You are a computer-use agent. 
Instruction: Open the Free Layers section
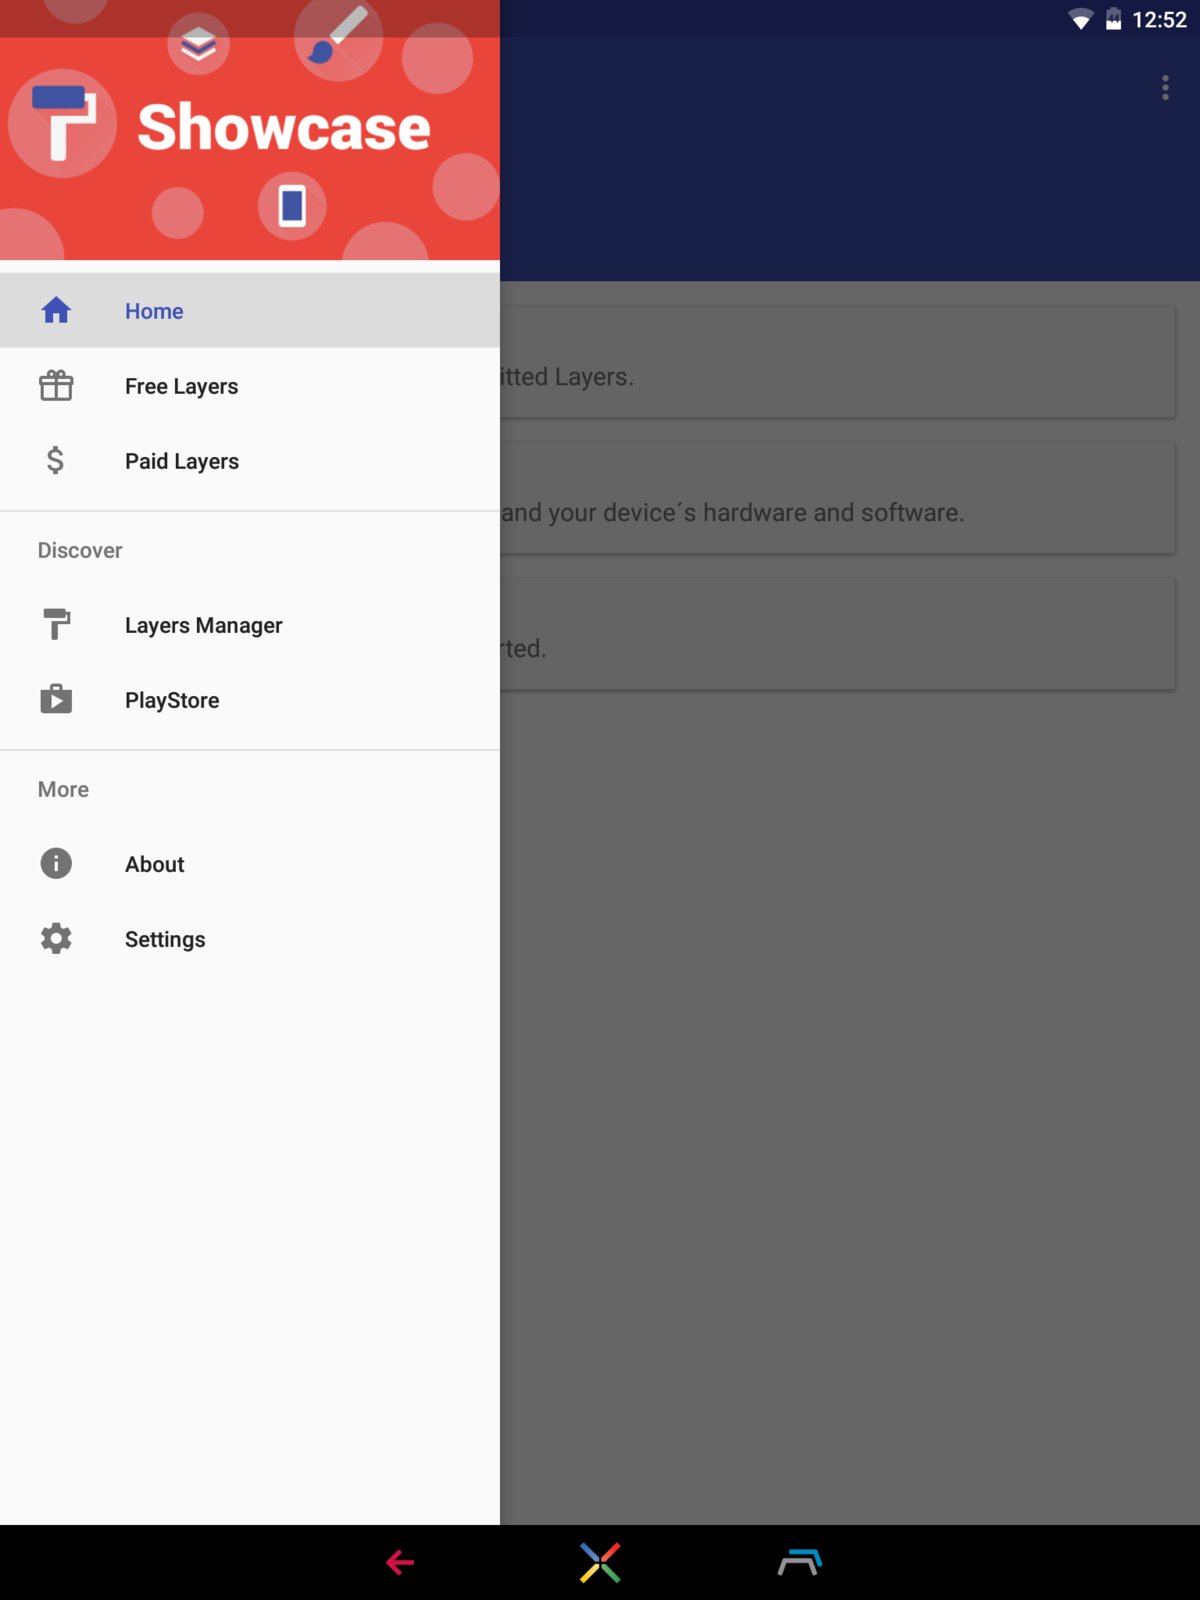point(181,386)
